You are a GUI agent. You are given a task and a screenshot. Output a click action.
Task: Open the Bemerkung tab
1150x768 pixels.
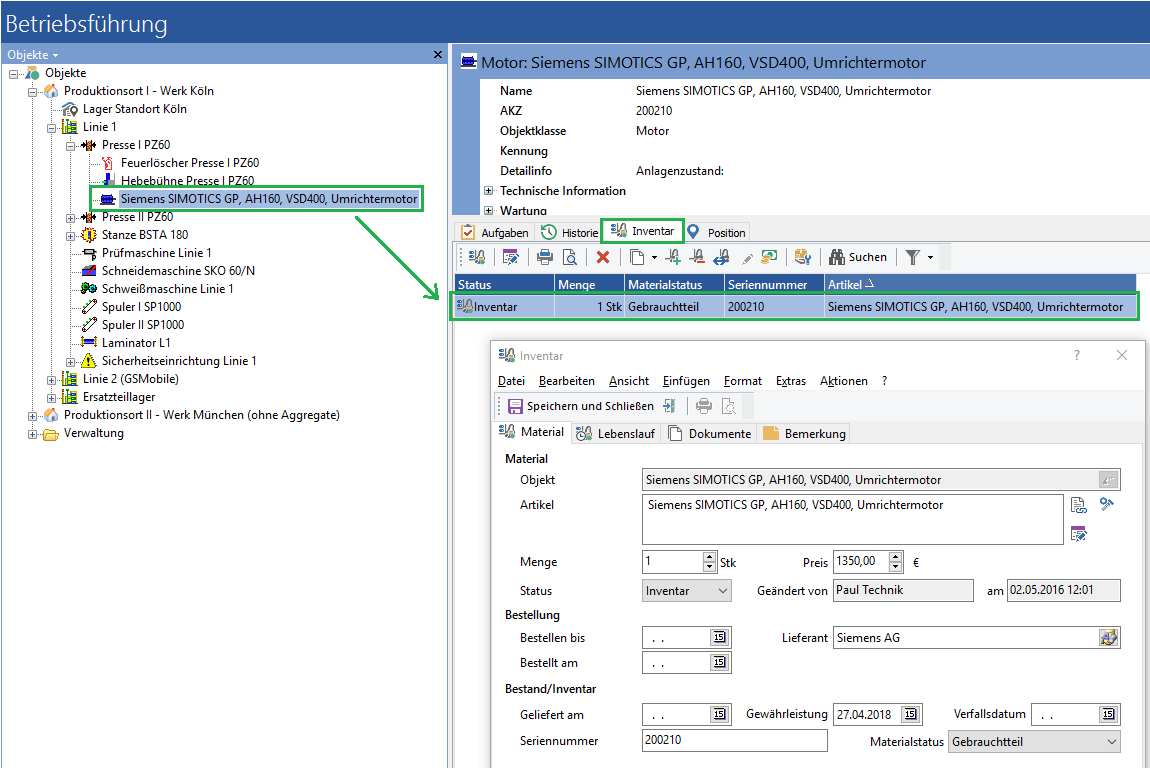click(x=804, y=434)
